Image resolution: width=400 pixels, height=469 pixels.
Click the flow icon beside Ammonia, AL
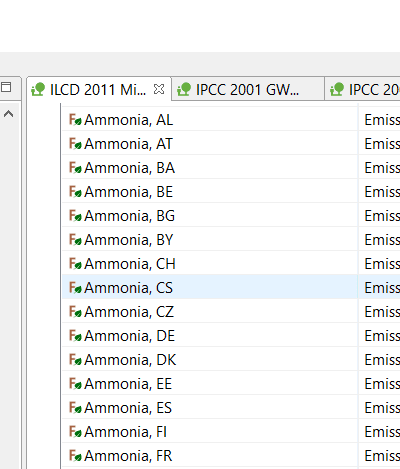75,120
